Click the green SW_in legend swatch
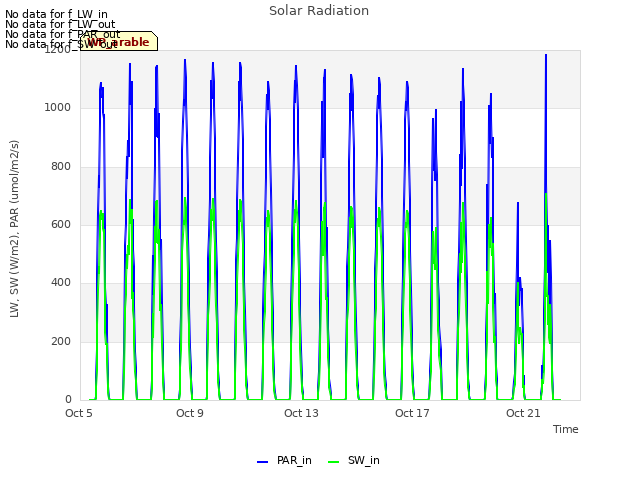This screenshot has width=640, height=480. 333,462
